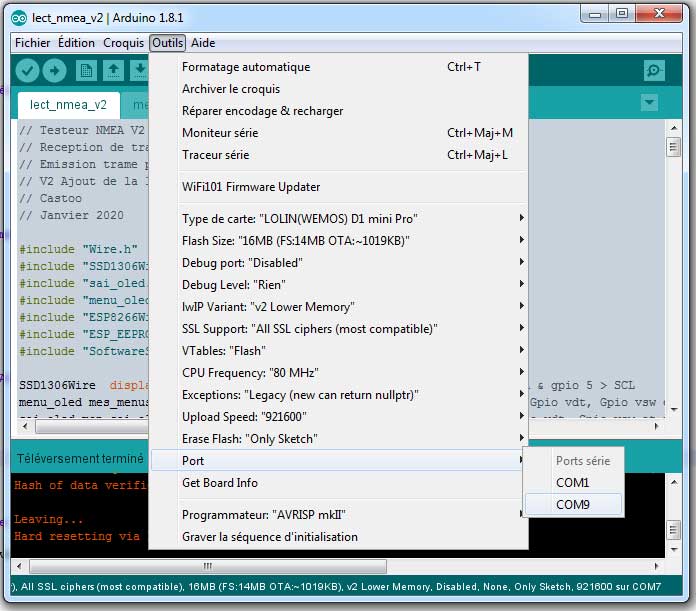The height and width of the screenshot is (611, 696).
Task: Choose Get Board Info
Action: 338,483
